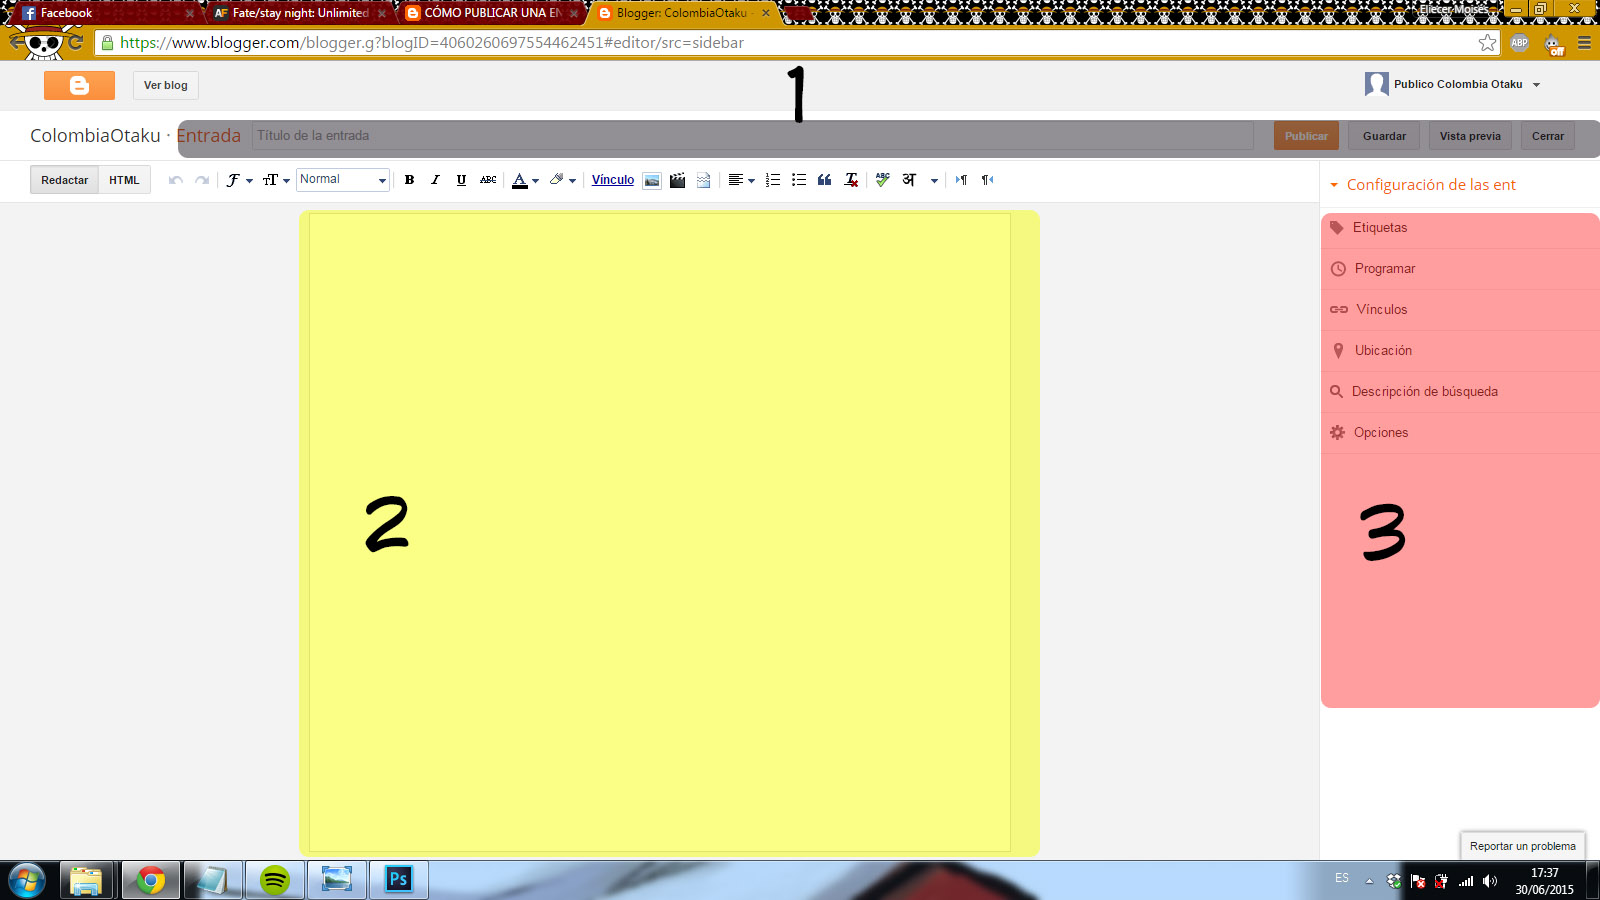
Task: Open the font family dropdown
Action: 238,180
